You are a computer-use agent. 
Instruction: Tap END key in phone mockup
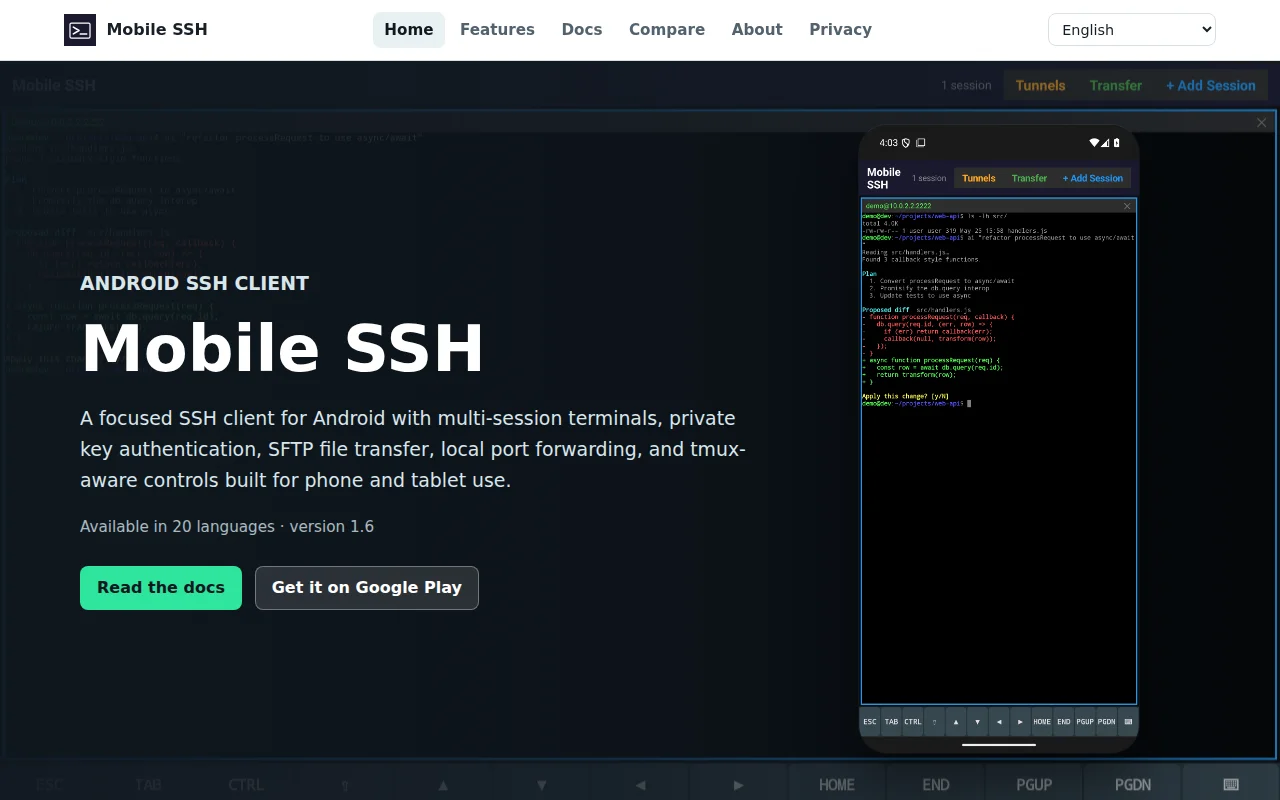point(1064,722)
